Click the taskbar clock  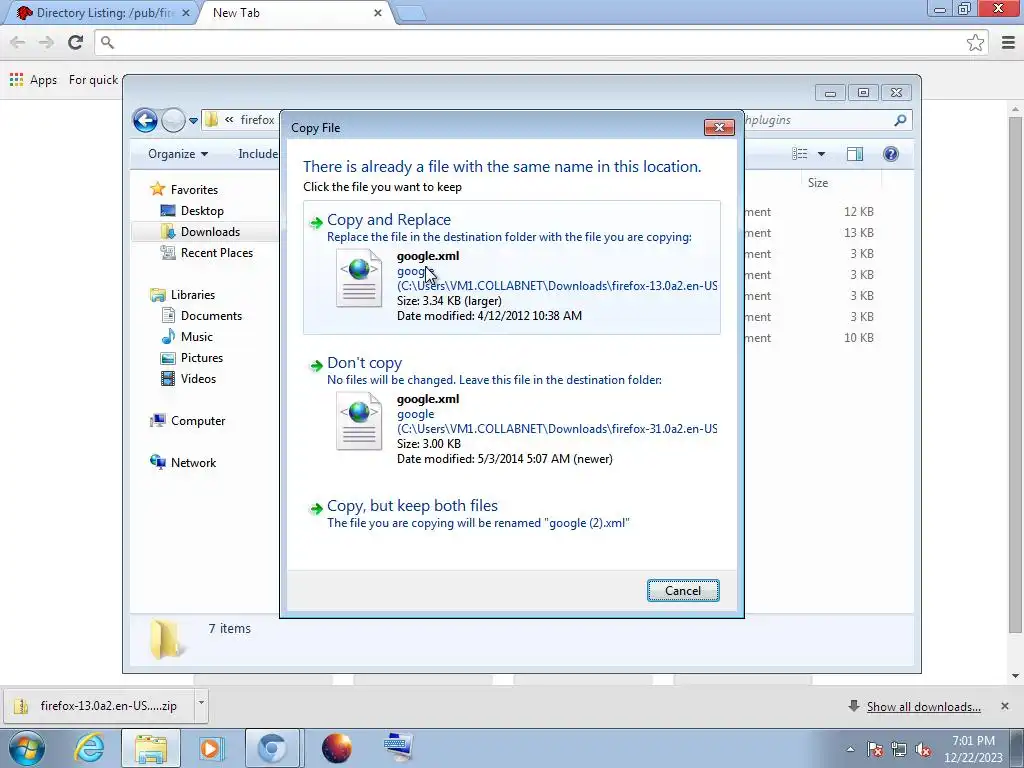tap(973, 749)
